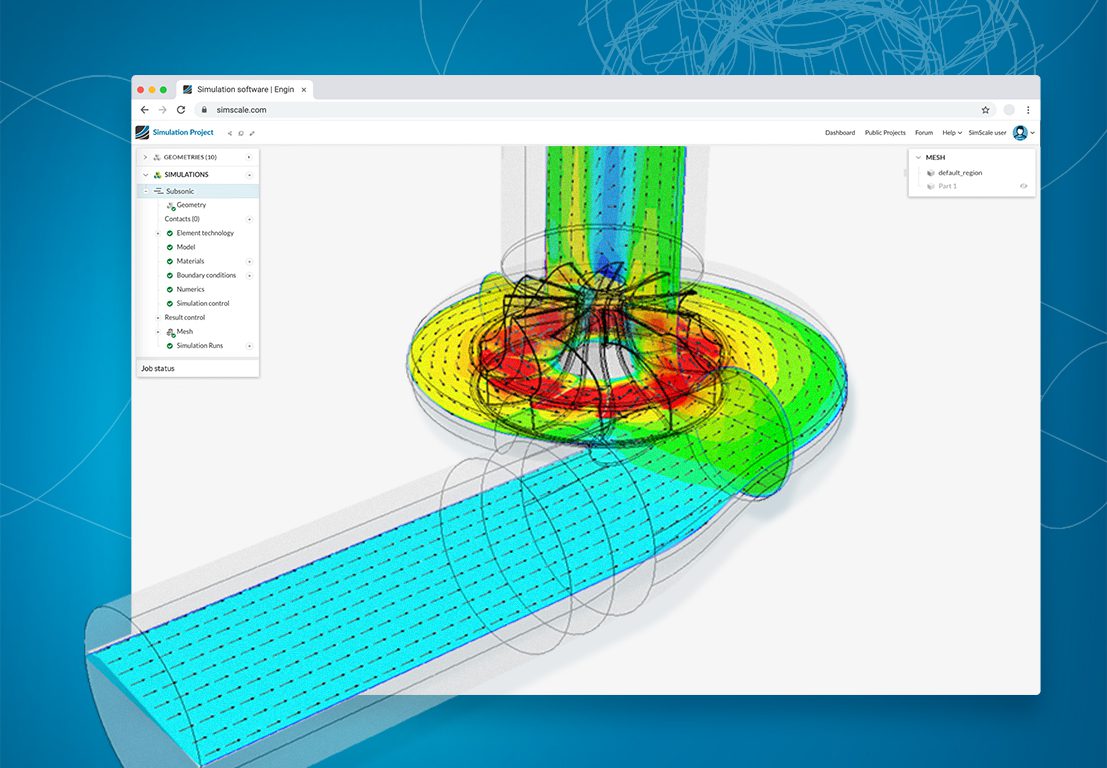This screenshot has height=768, width=1107.
Task: Collapse the MESH panel chevron
Action: click(x=918, y=157)
